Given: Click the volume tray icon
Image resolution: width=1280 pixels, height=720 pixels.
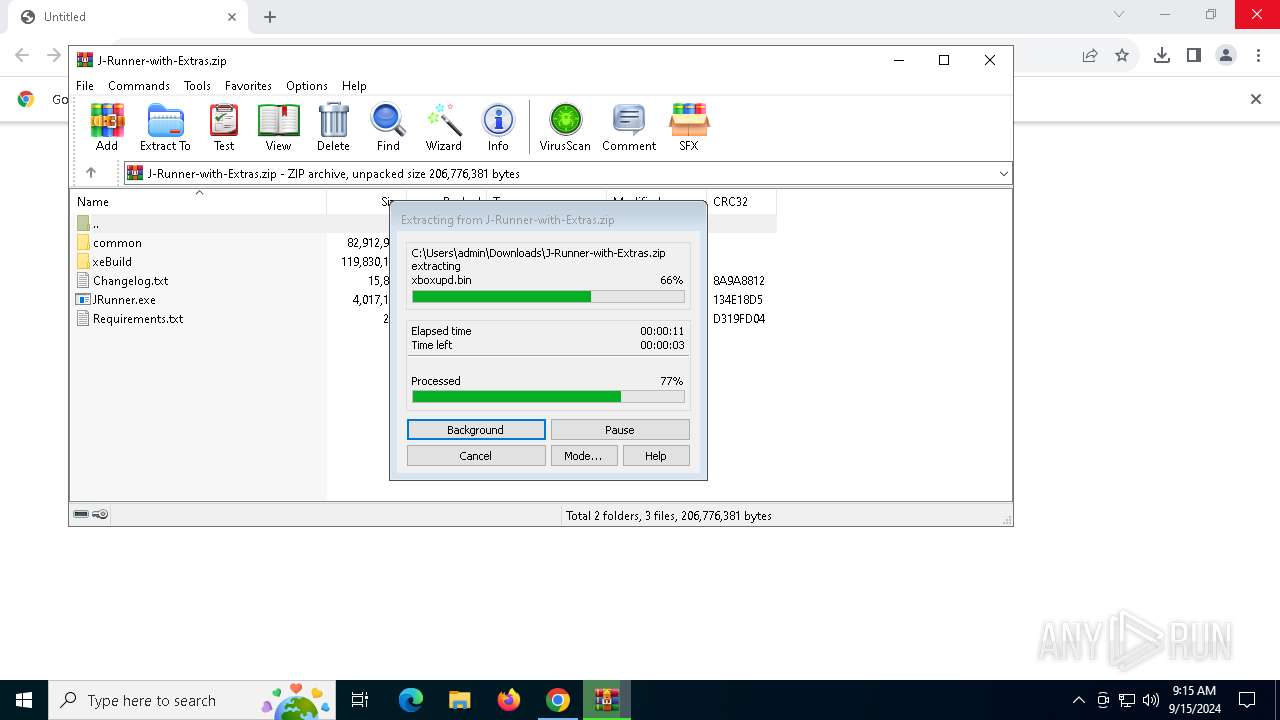Looking at the screenshot, I should 1151,700.
